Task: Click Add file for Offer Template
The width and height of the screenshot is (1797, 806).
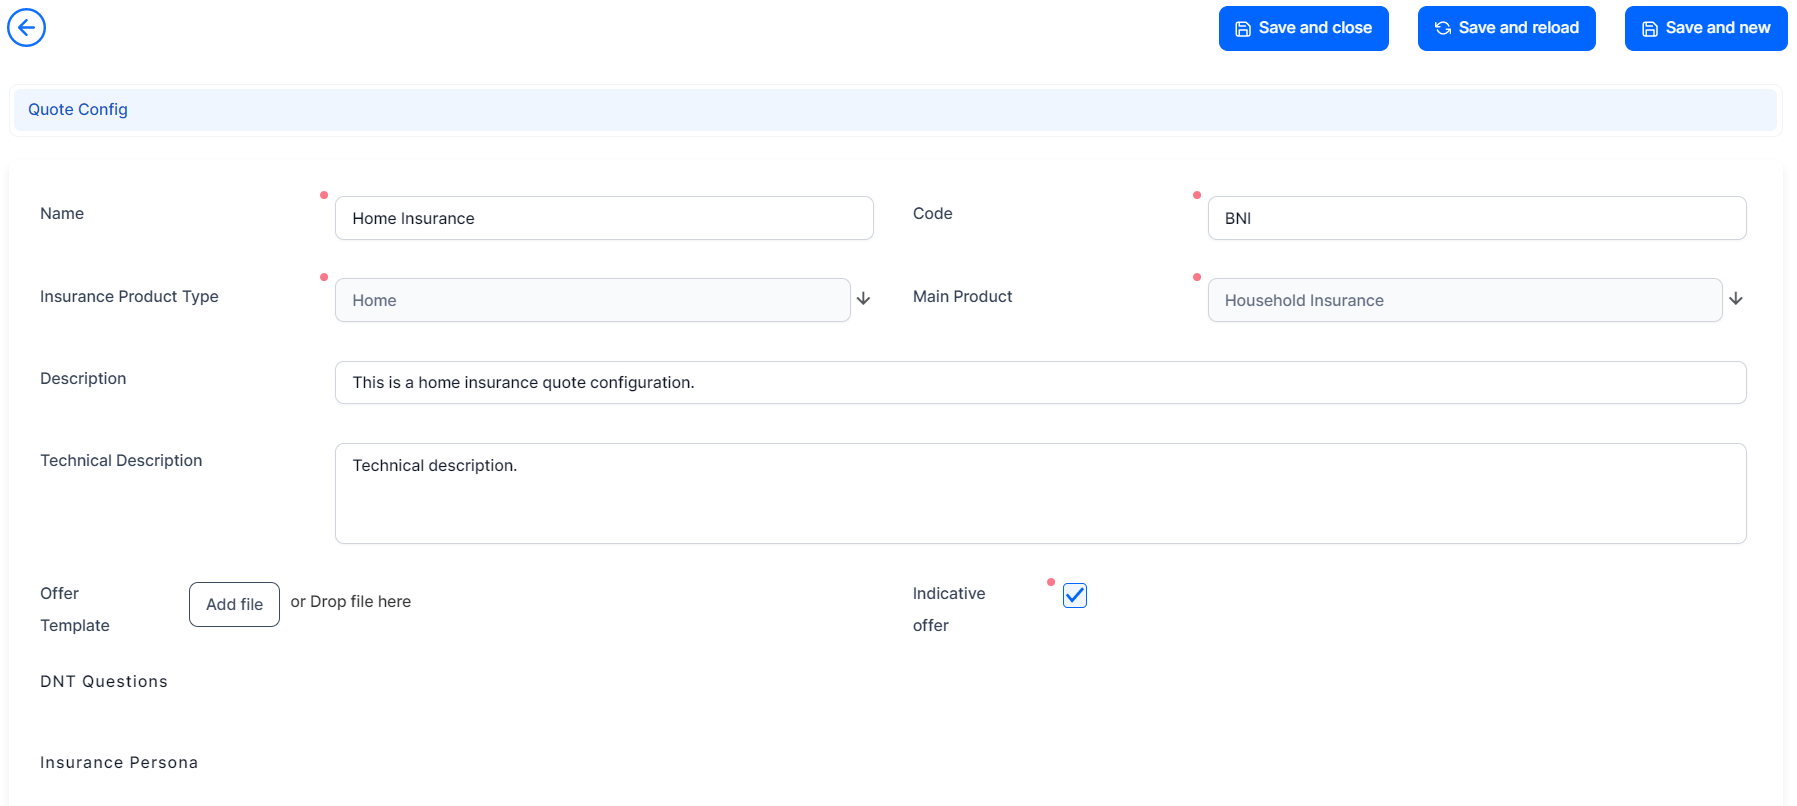Action: (234, 604)
